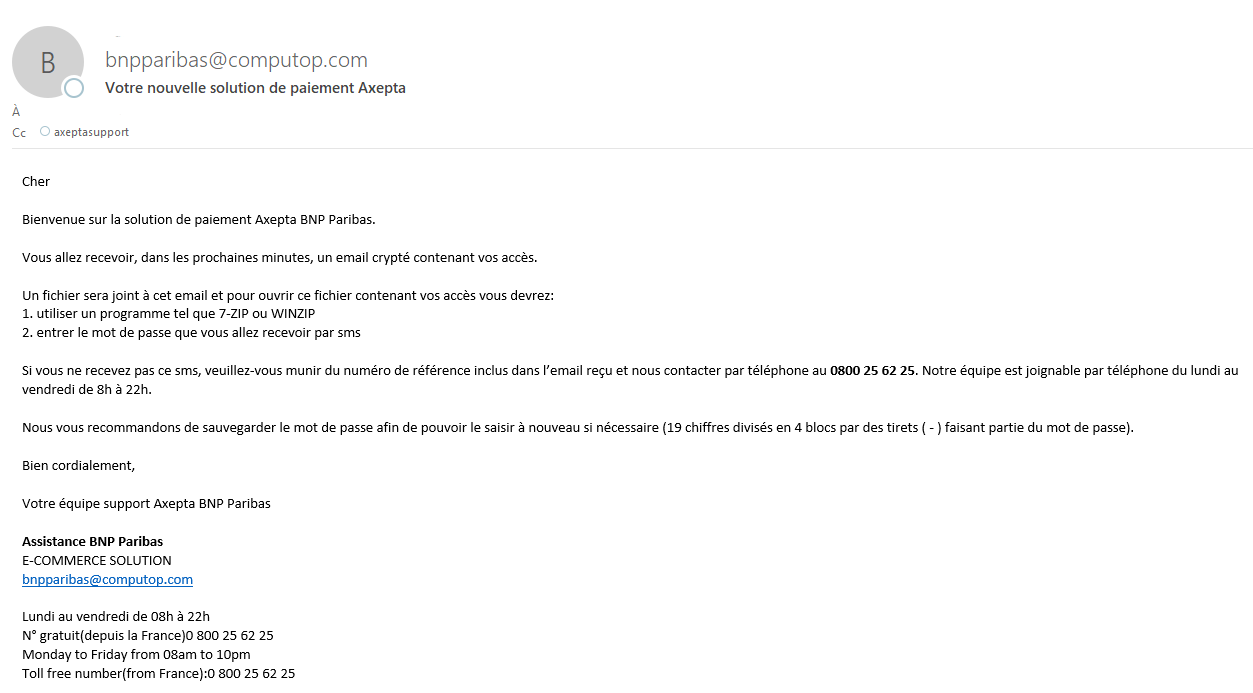This screenshot has width=1253, height=693.
Task: Click the sender address in the email header
Action: coord(236,60)
